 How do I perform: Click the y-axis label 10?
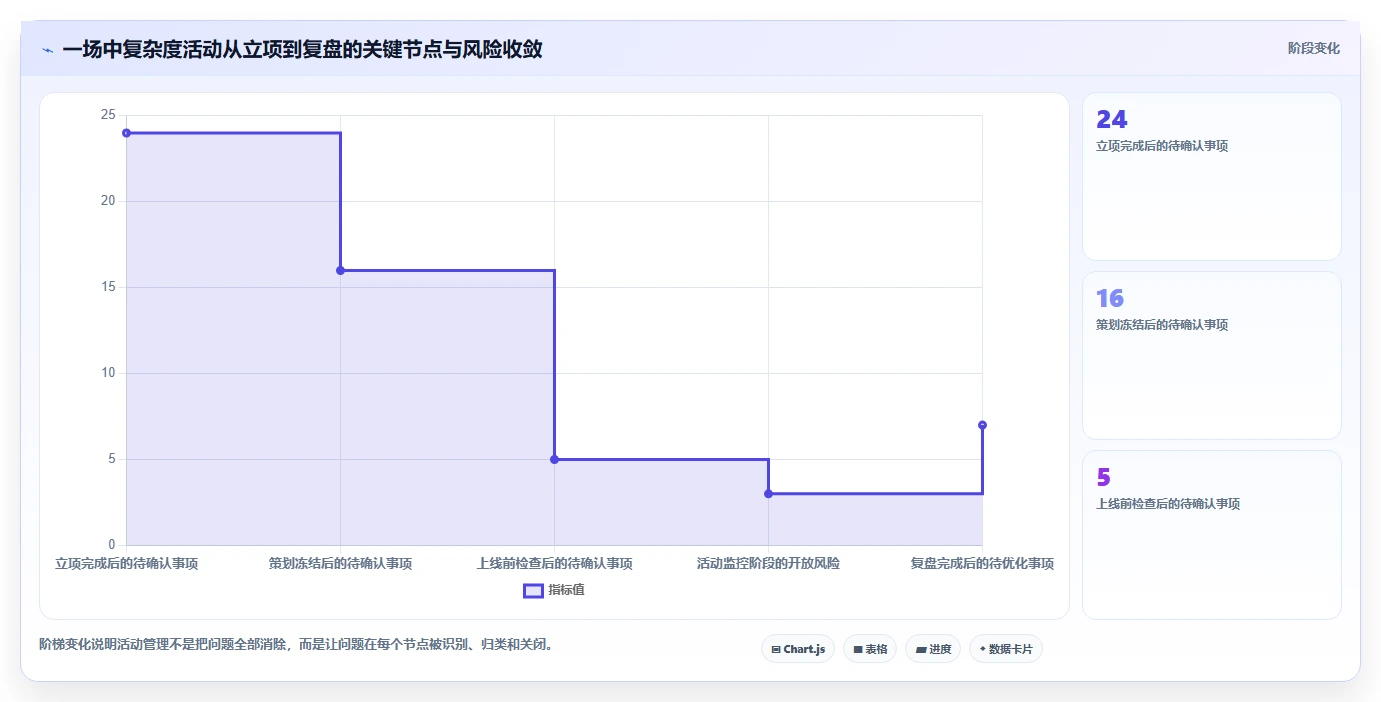[108, 373]
